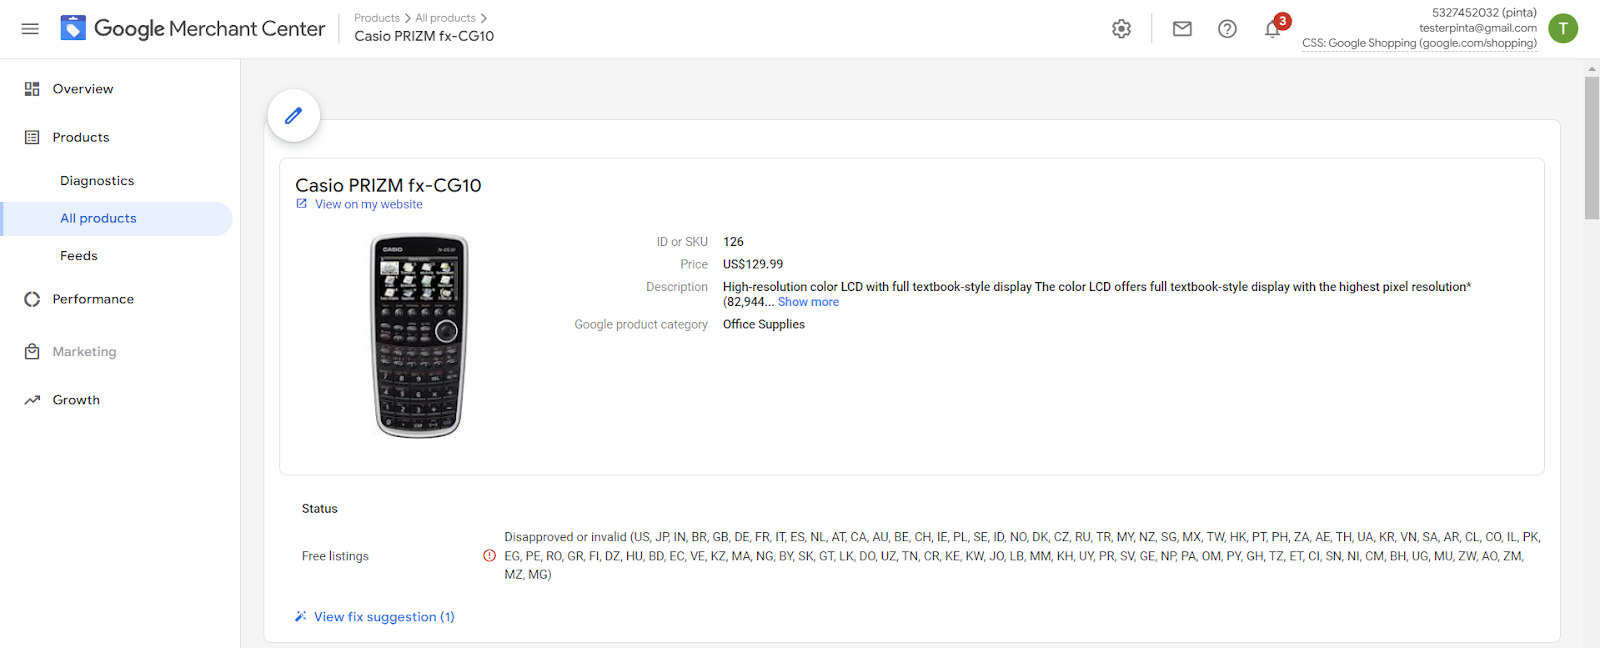Image resolution: width=1600 pixels, height=648 pixels.
Task: Click the magic wand fix suggestion icon
Action: coord(301,616)
